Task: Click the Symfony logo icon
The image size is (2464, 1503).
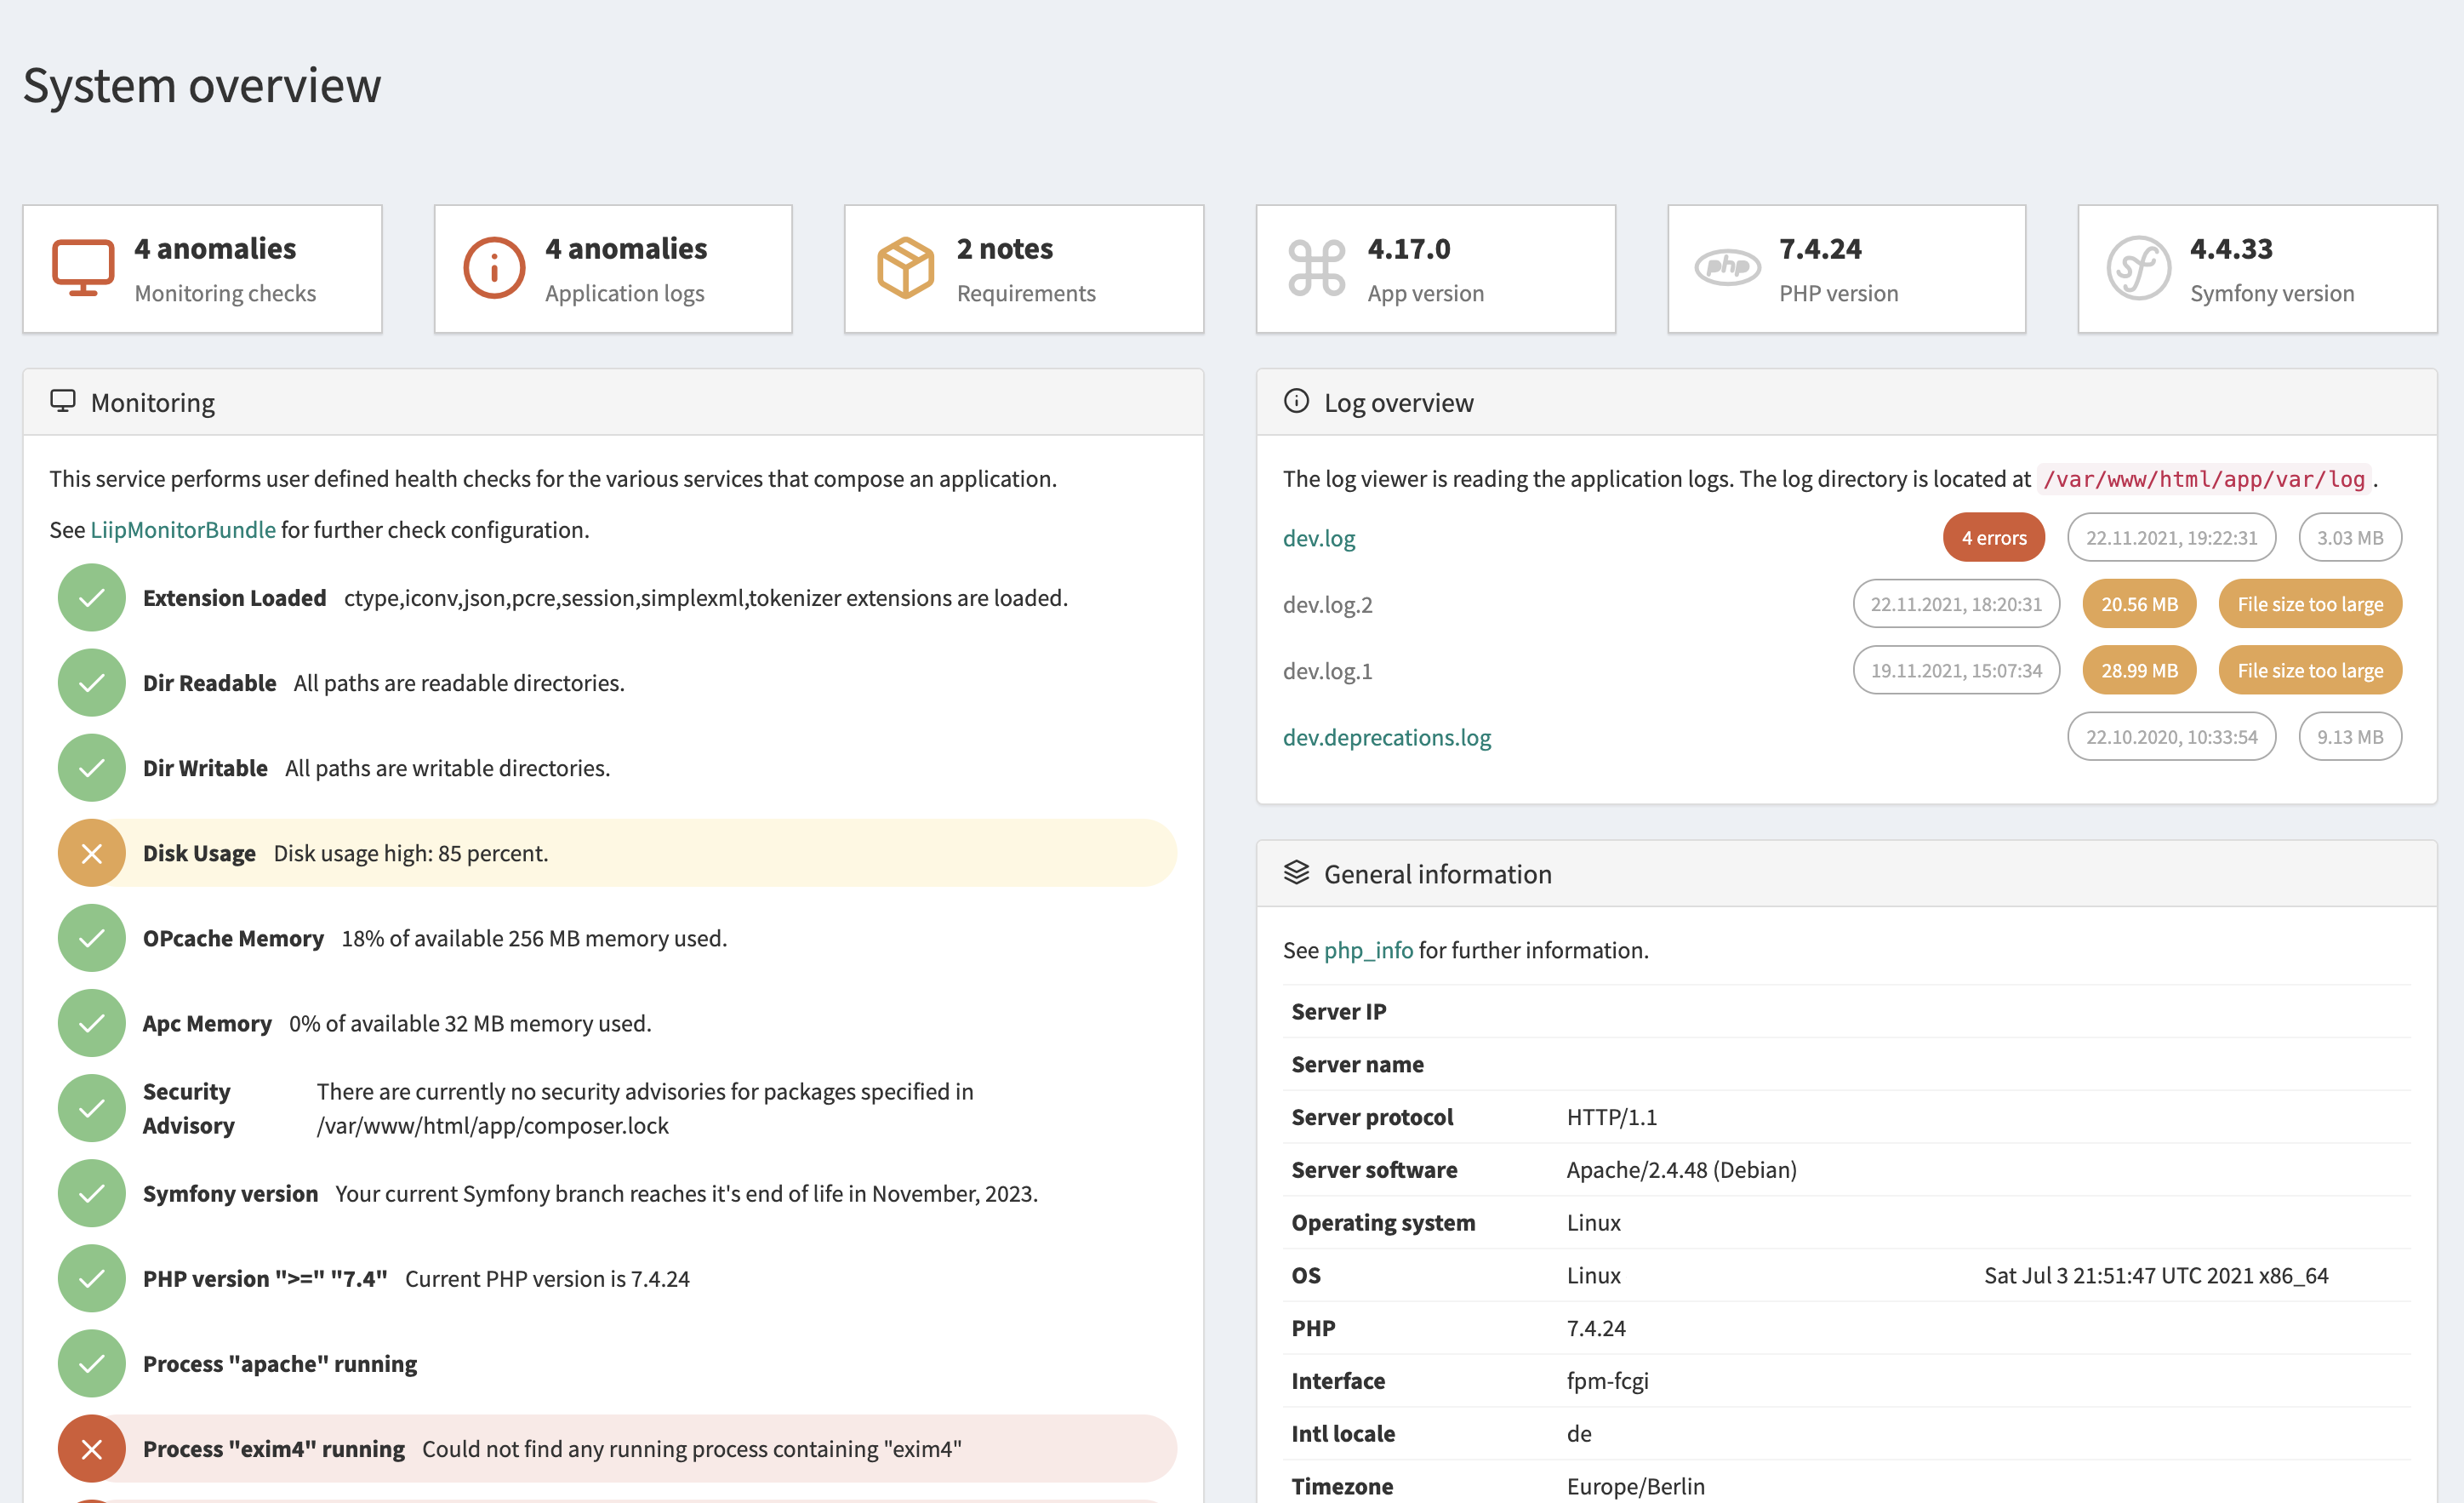Action: pos(2138,268)
